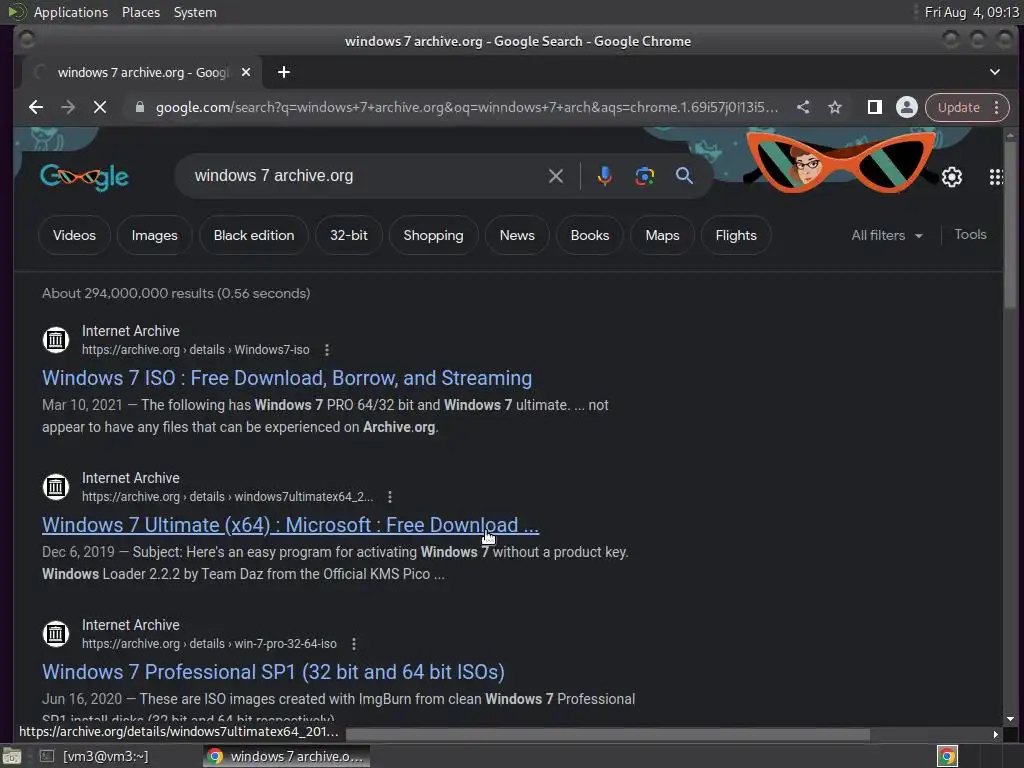Open Google quick settings gear
1024x768 pixels.
point(952,177)
